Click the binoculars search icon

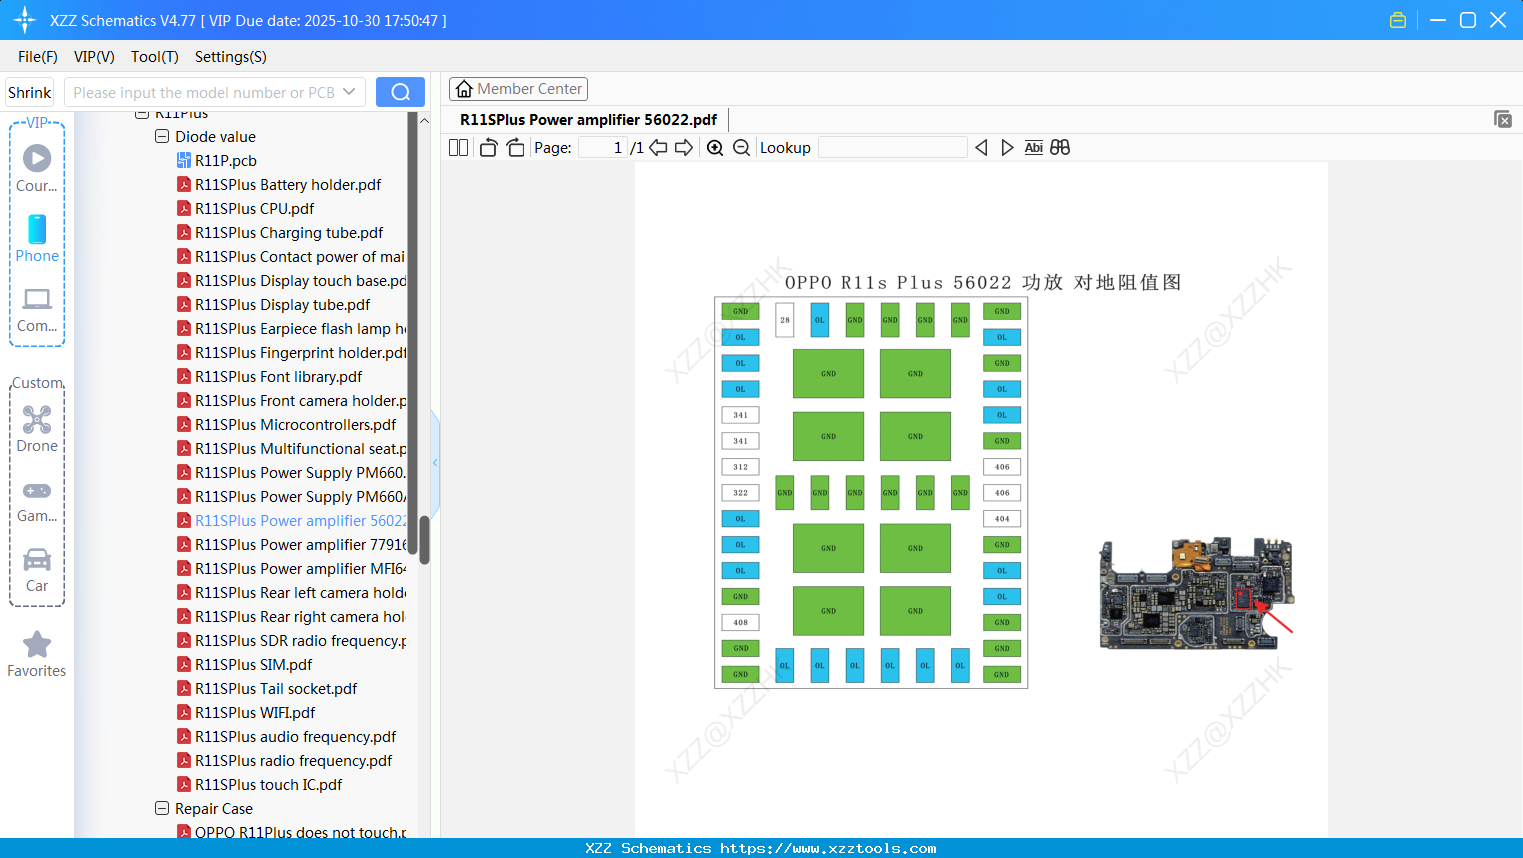click(x=1060, y=148)
